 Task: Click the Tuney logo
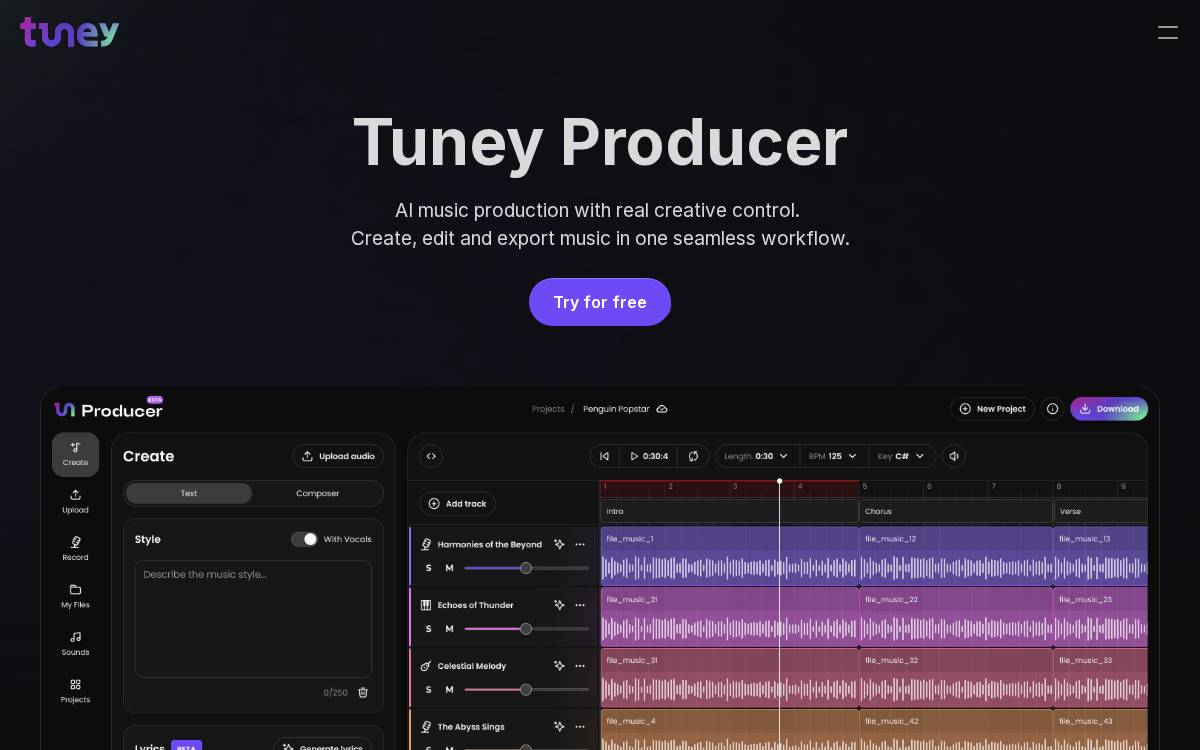coord(69,32)
